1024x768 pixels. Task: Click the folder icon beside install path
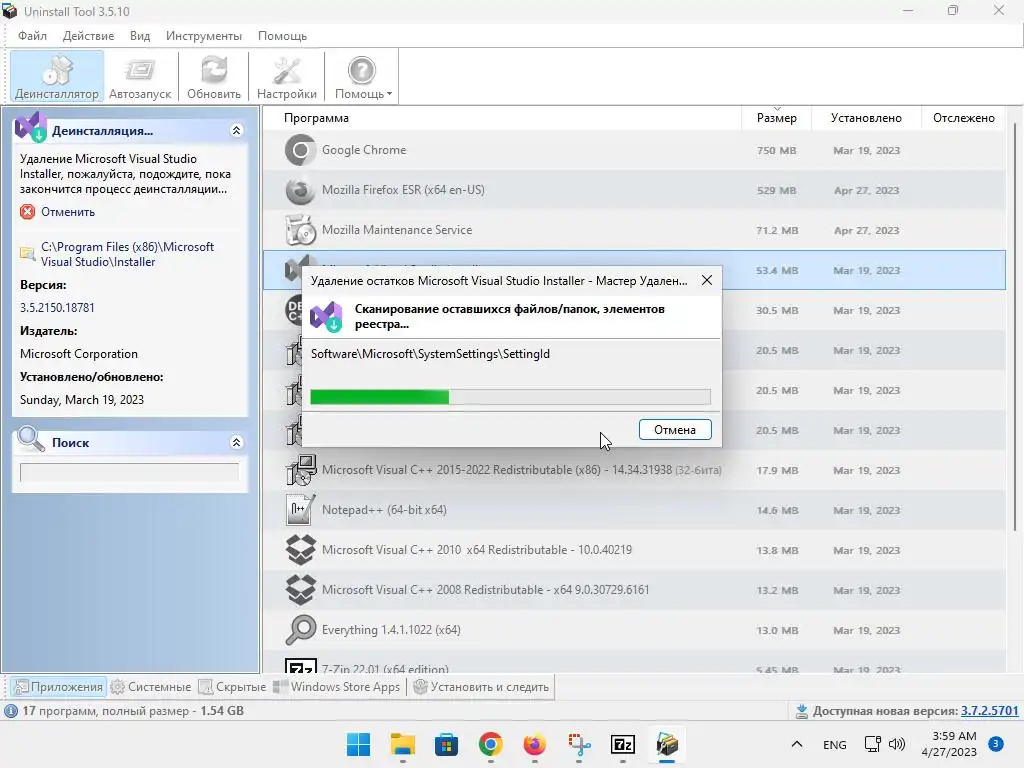[x=27, y=253]
